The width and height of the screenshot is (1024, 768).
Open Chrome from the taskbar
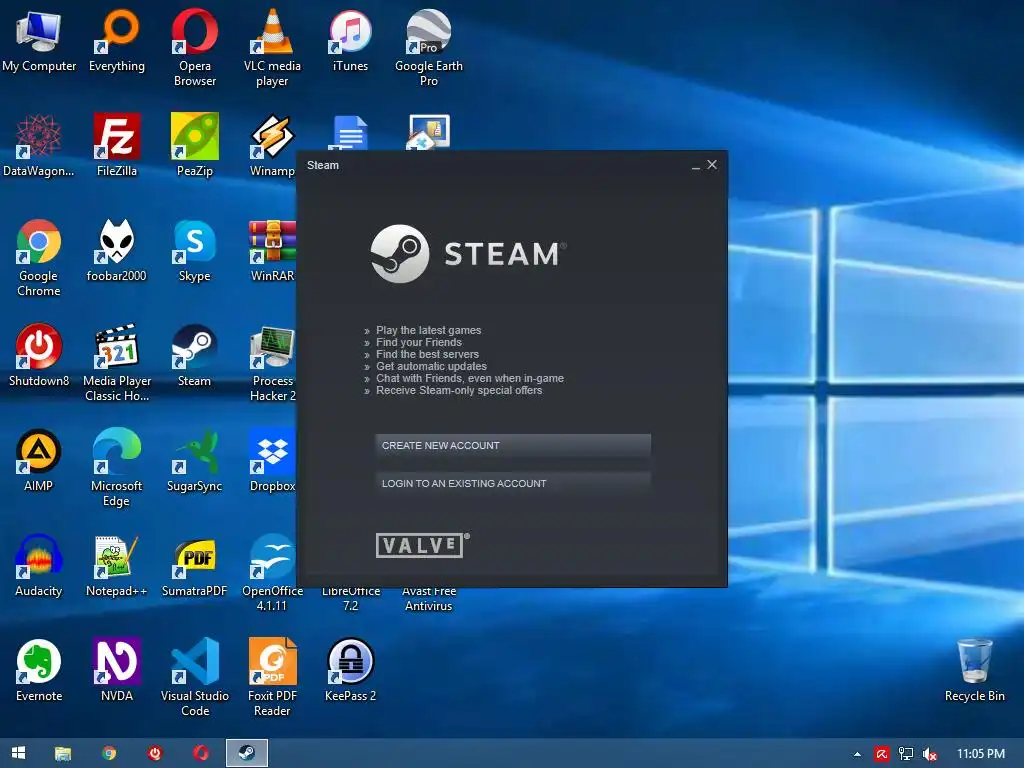point(109,753)
